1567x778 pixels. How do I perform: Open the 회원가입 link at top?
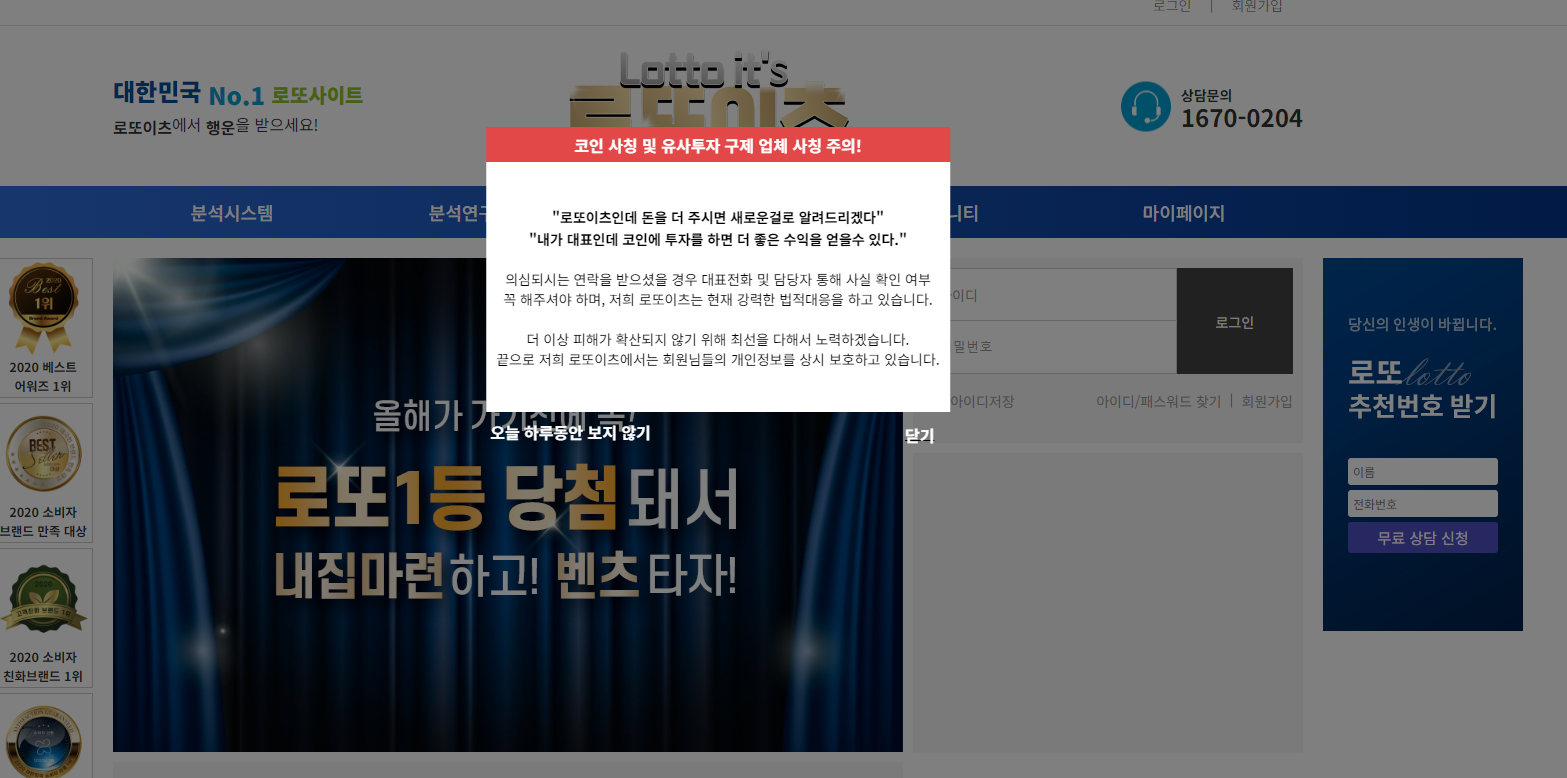[x=1257, y=6]
